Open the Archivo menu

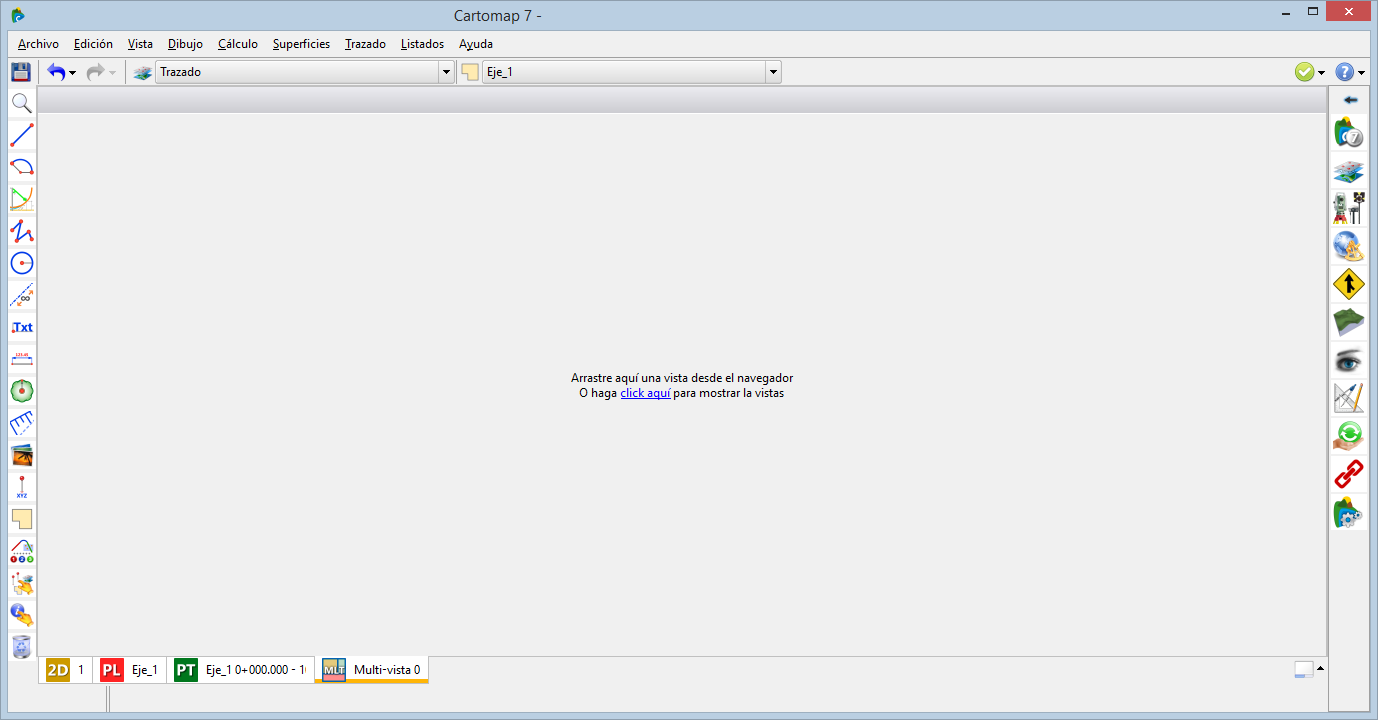[x=38, y=44]
